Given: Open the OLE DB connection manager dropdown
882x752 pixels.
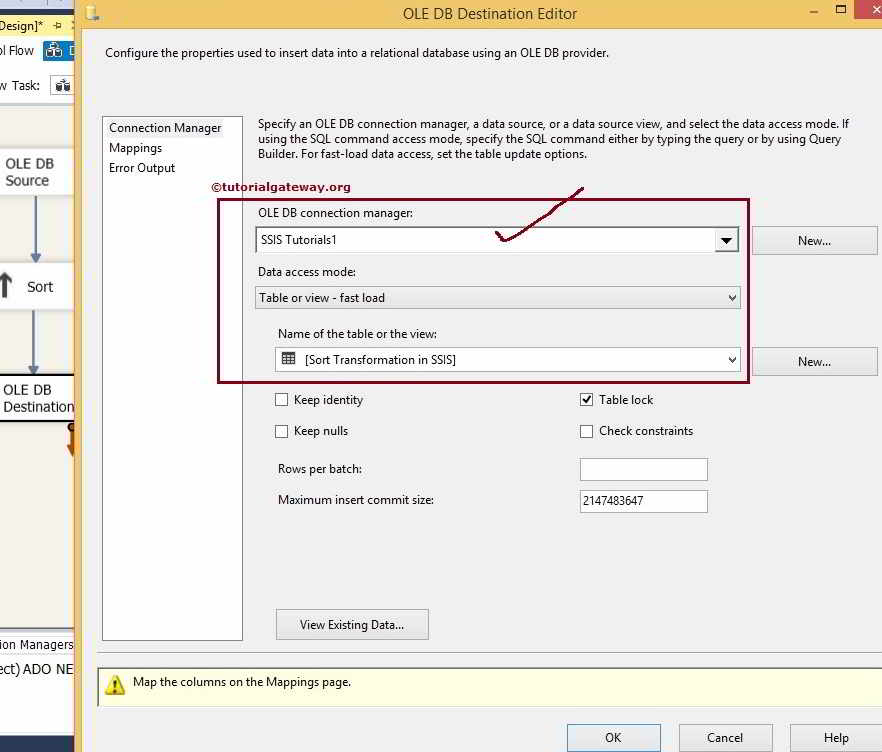Looking at the screenshot, I should pos(727,239).
